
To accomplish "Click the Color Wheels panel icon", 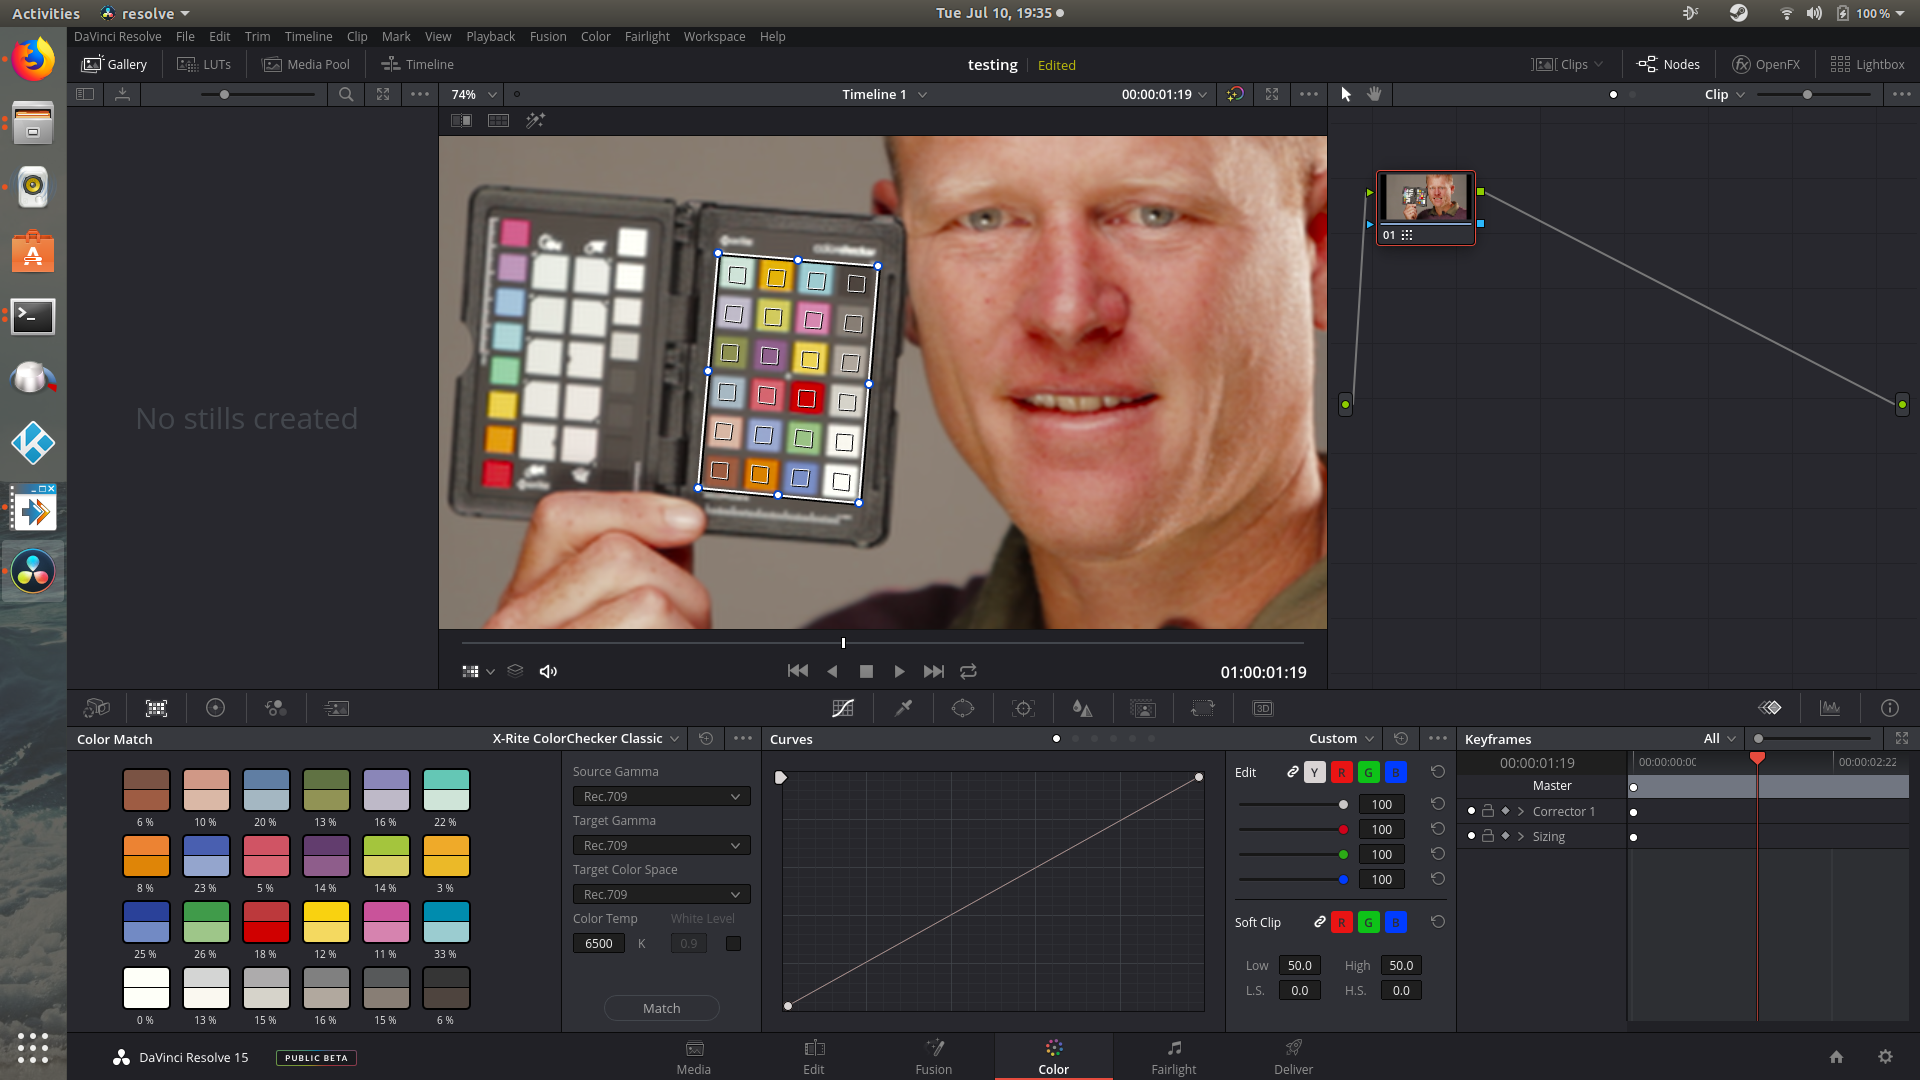I will (216, 708).
